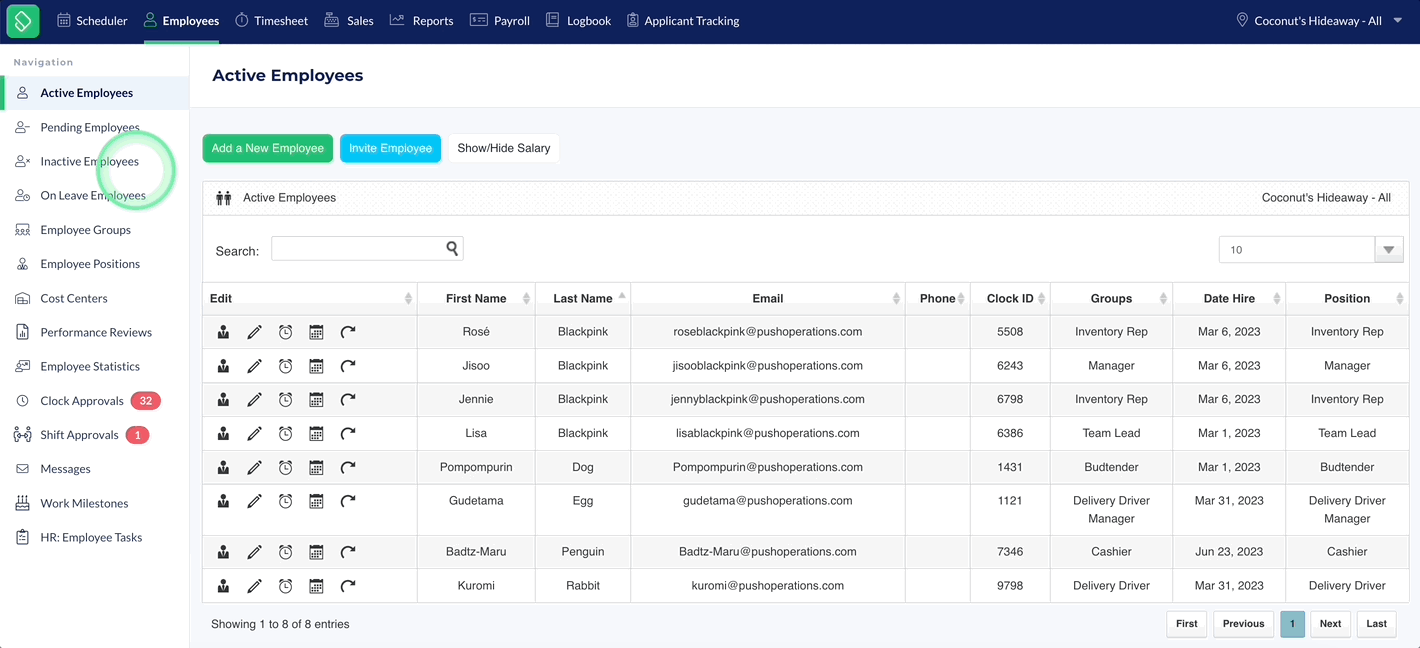This screenshot has height=648, width=1420.
Task: Edit Gudetama's record with pencil icon
Action: [x=255, y=502]
